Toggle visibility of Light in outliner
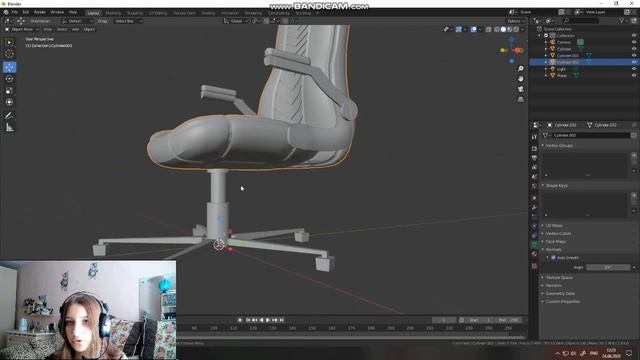 click(634, 69)
